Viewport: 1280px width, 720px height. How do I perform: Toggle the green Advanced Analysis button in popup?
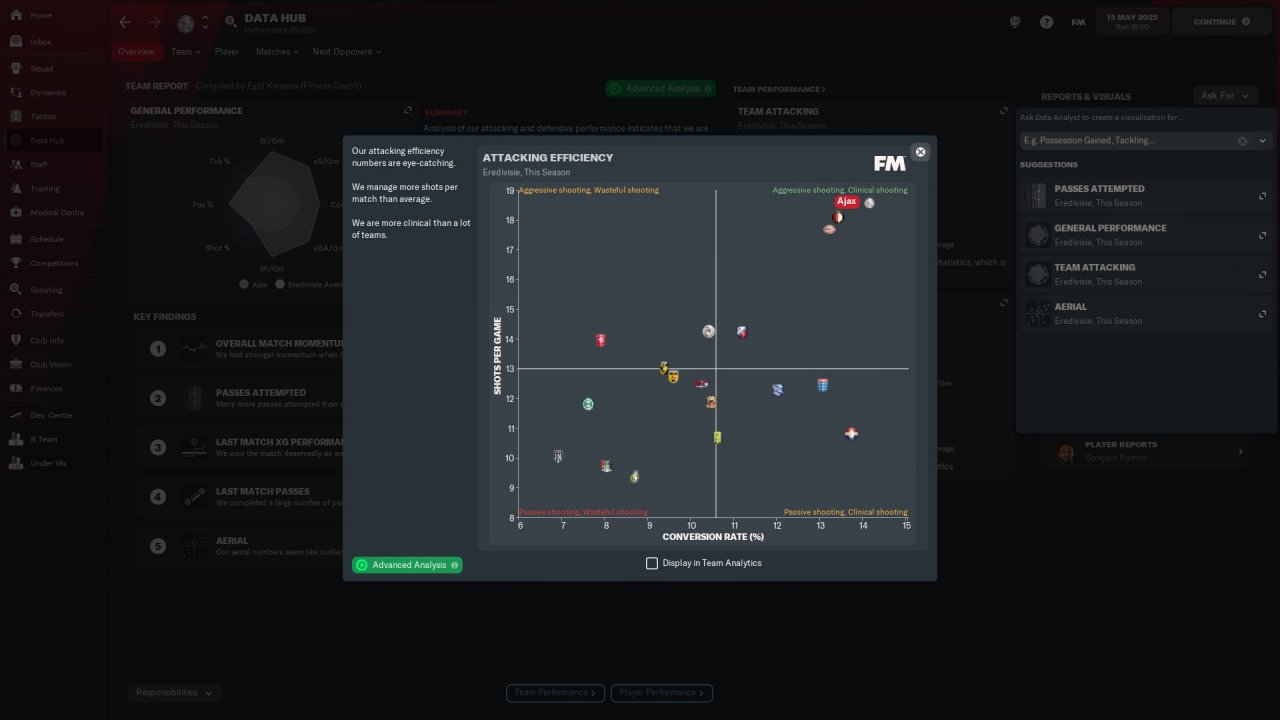coord(407,565)
